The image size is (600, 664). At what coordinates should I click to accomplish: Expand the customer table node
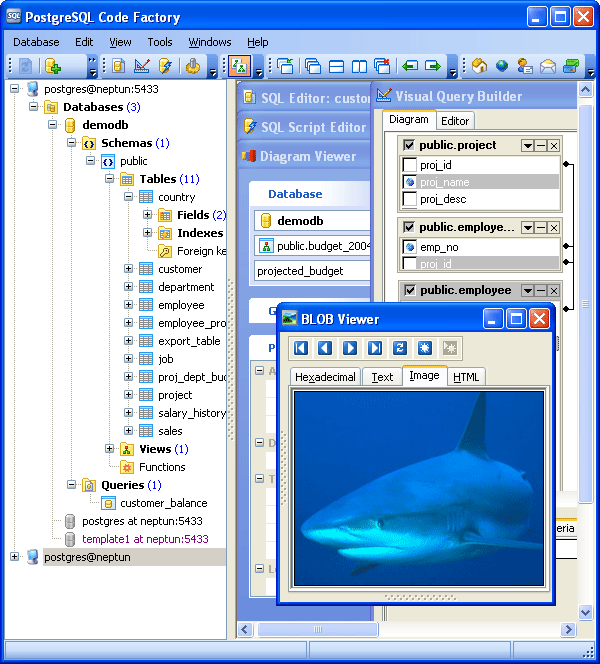(x=129, y=269)
